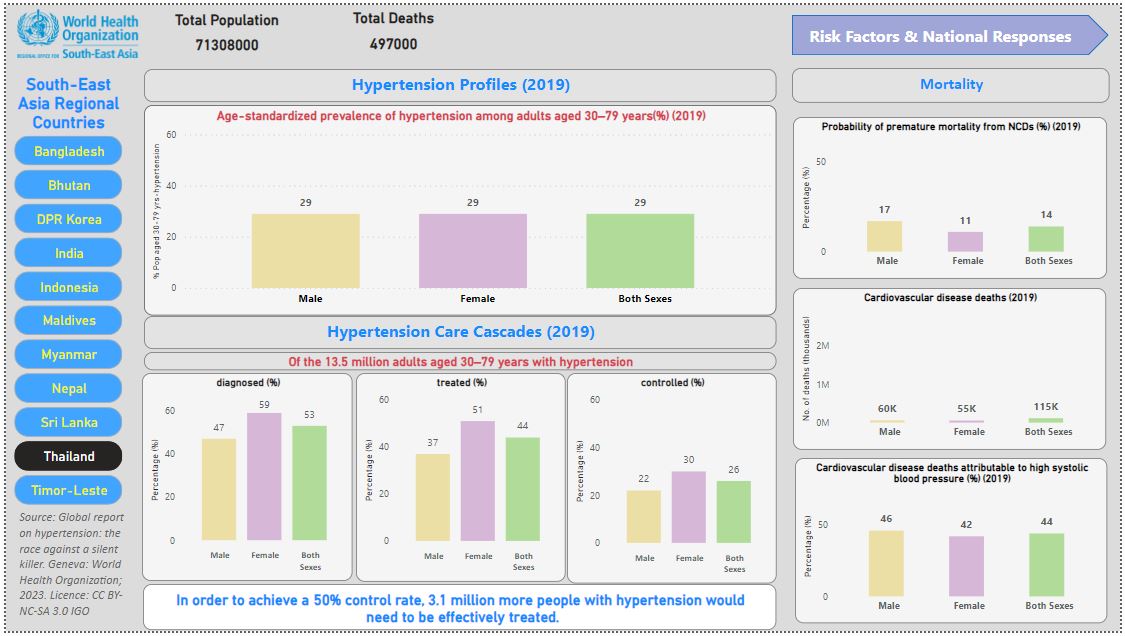Choose Maldives country button
This screenshot has height=636, width=1125.
point(68,321)
